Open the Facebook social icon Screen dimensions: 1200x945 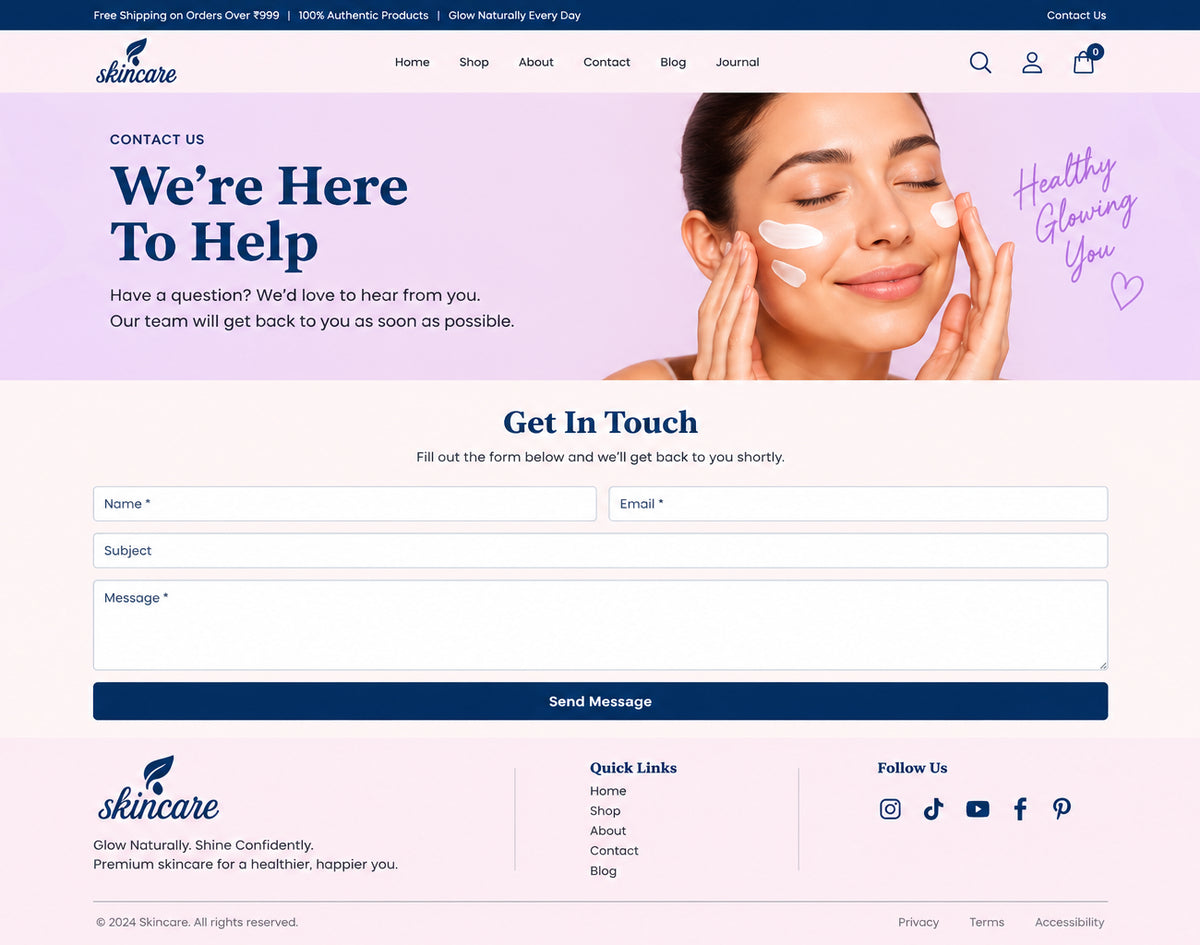[x=1020, y=809]
